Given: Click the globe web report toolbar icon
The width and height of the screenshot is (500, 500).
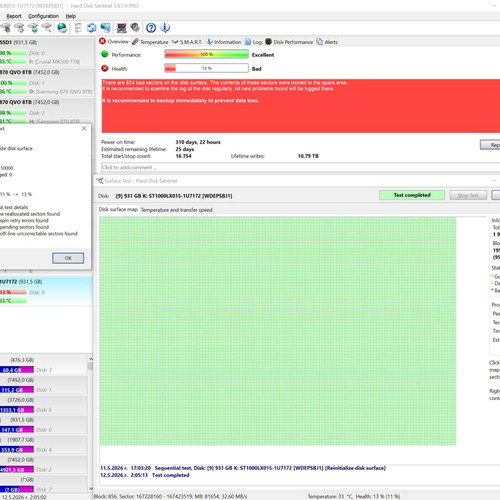Looking at the screenshot, I should 62,28.
